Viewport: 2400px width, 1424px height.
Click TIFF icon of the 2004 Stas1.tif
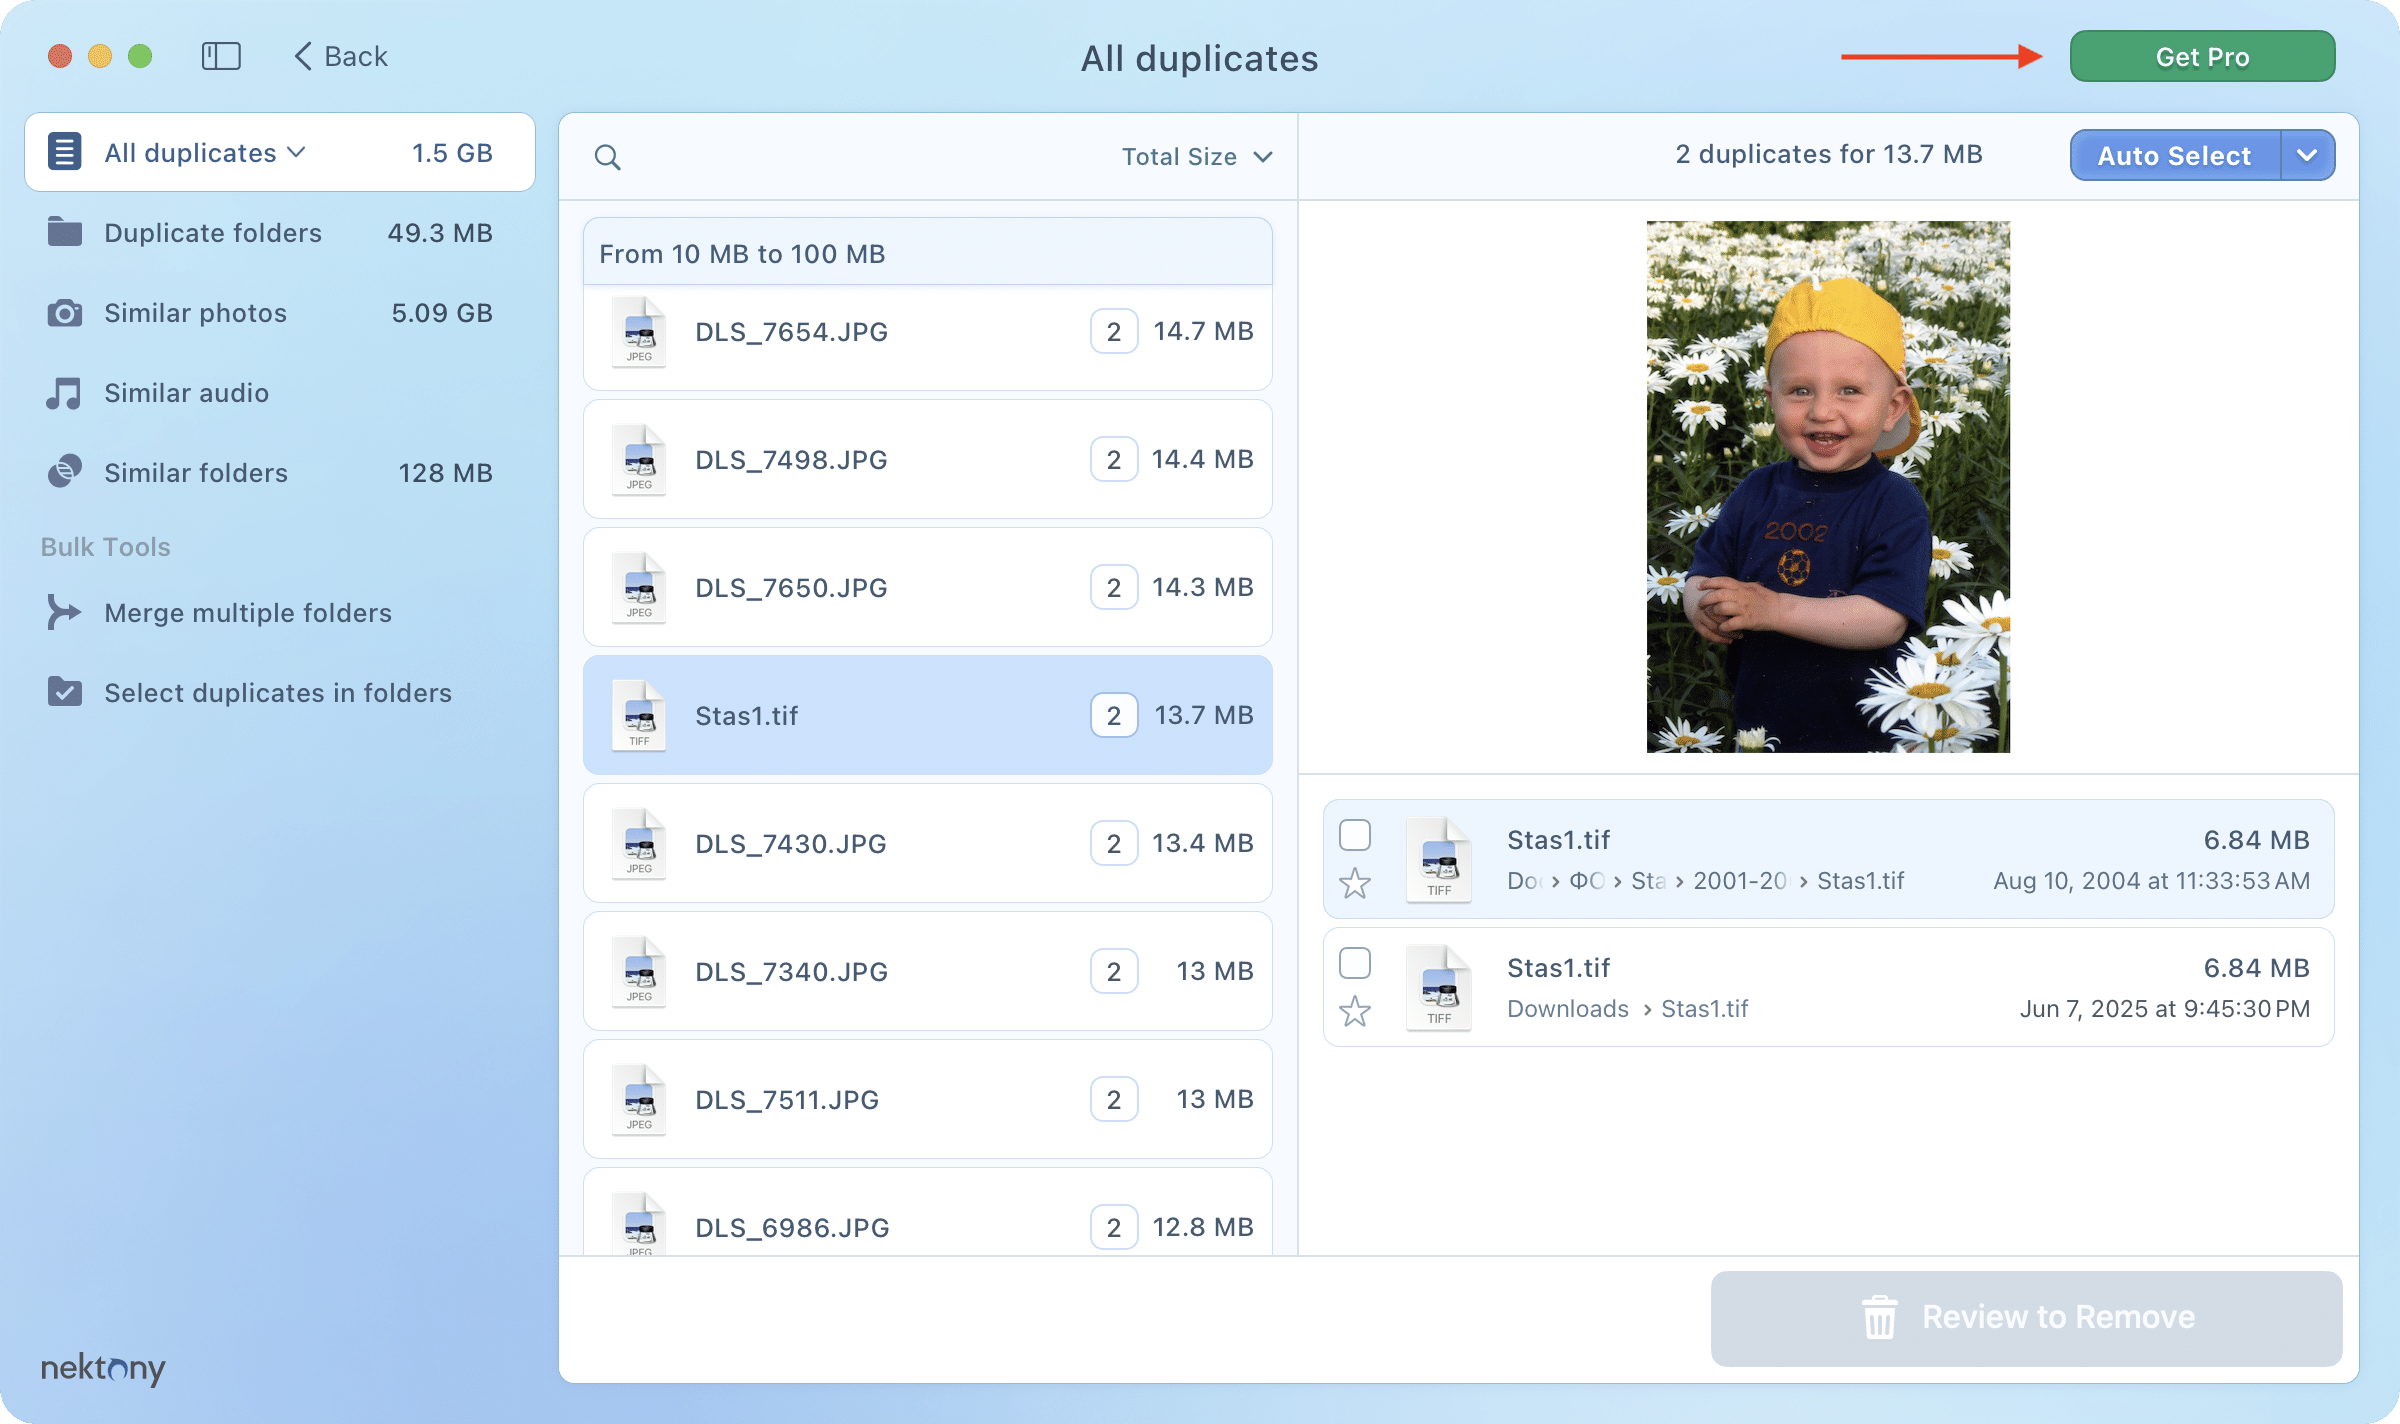click(1439, 860)
